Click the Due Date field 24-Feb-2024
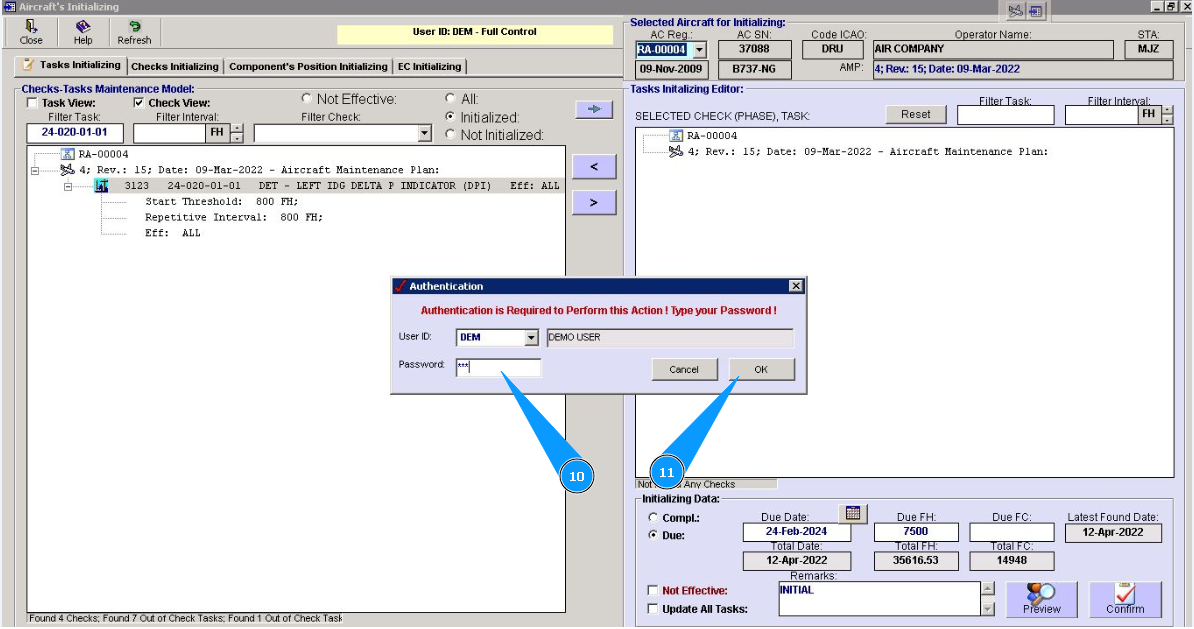This screenshot has width=1194, height=629. pyautogui.click(x=797, y=532)
